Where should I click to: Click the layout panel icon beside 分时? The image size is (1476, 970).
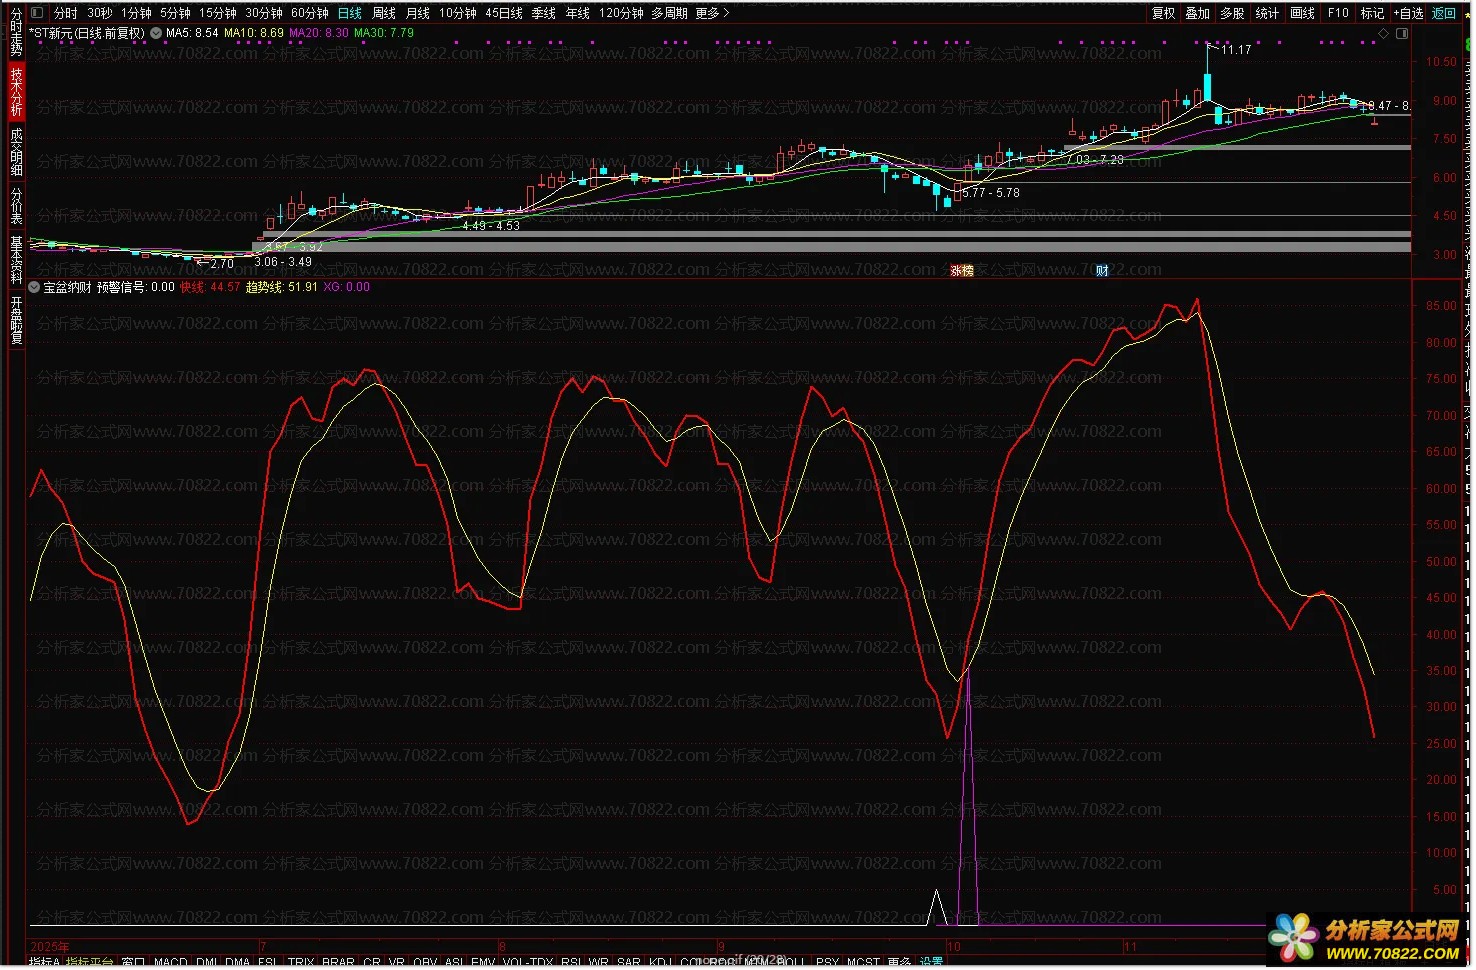click(x=37, y=13)
